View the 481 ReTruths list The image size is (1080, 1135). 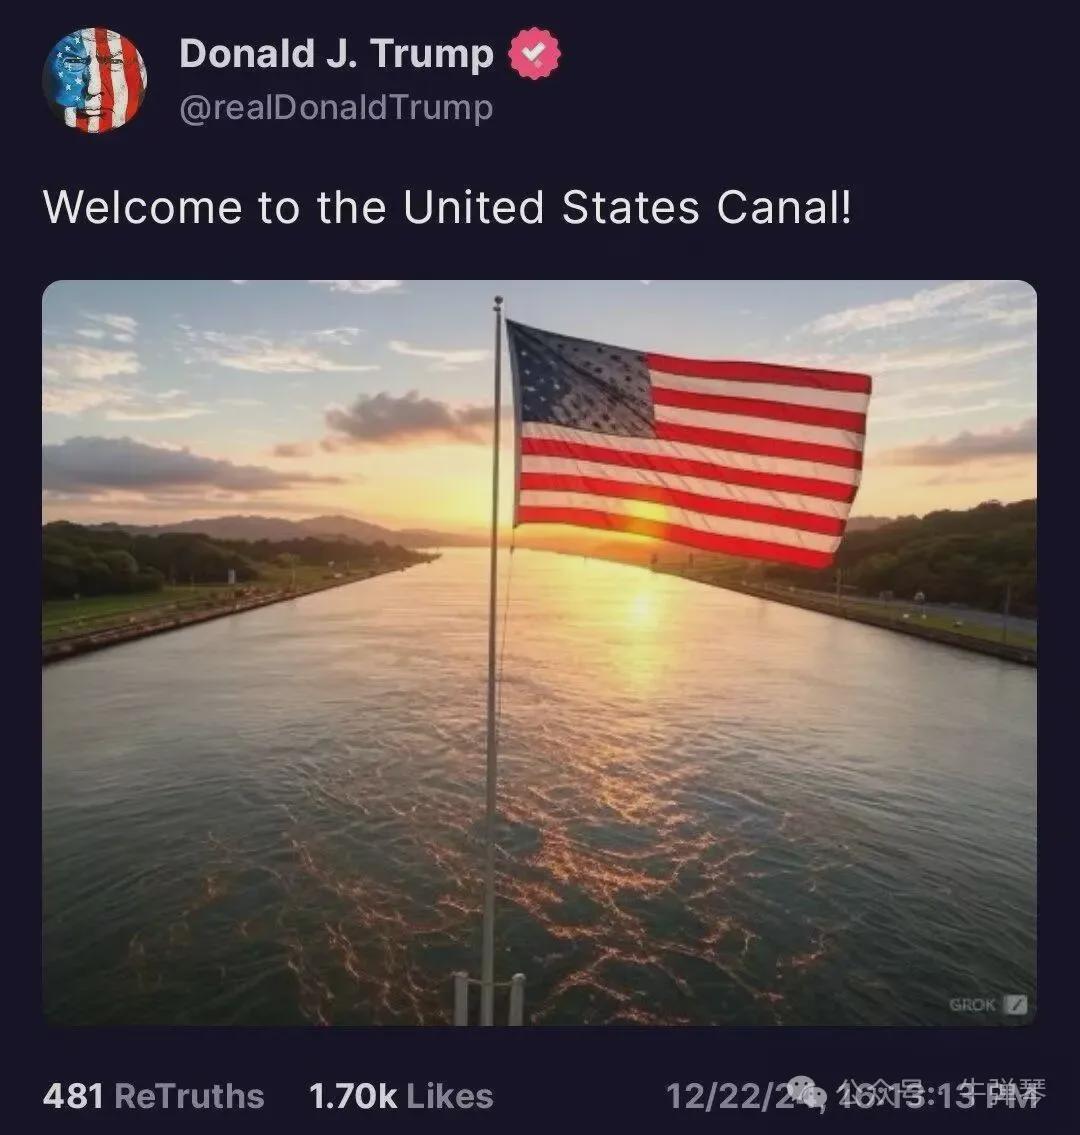(153, 1096)
